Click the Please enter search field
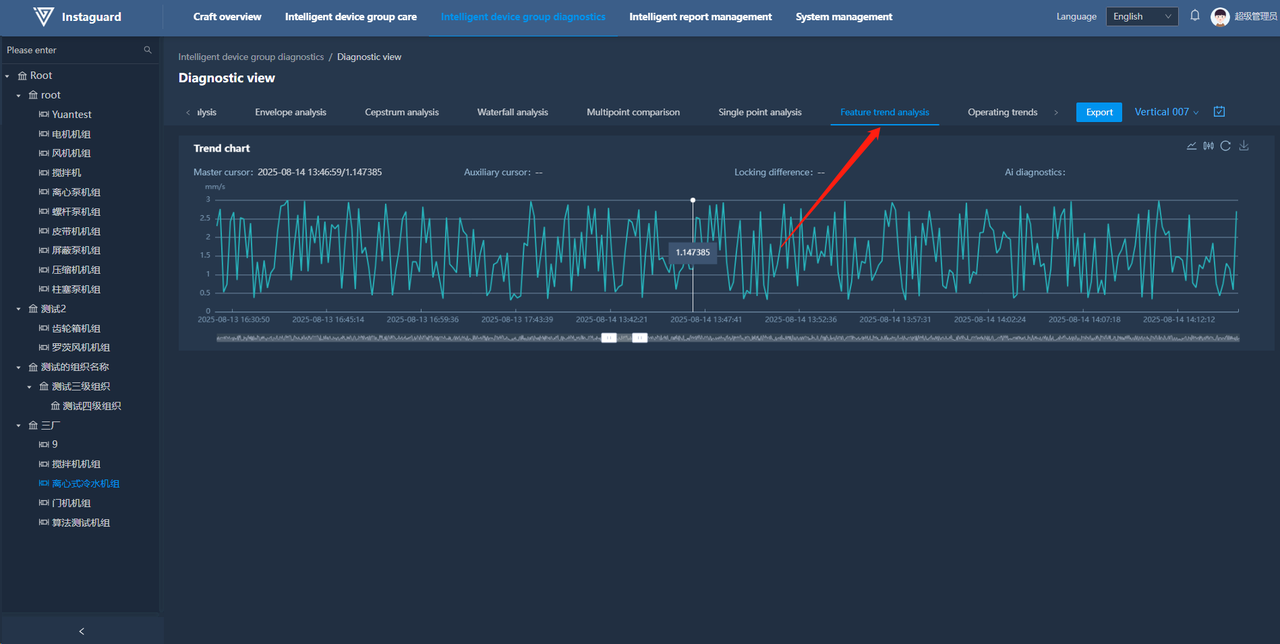 70,50
